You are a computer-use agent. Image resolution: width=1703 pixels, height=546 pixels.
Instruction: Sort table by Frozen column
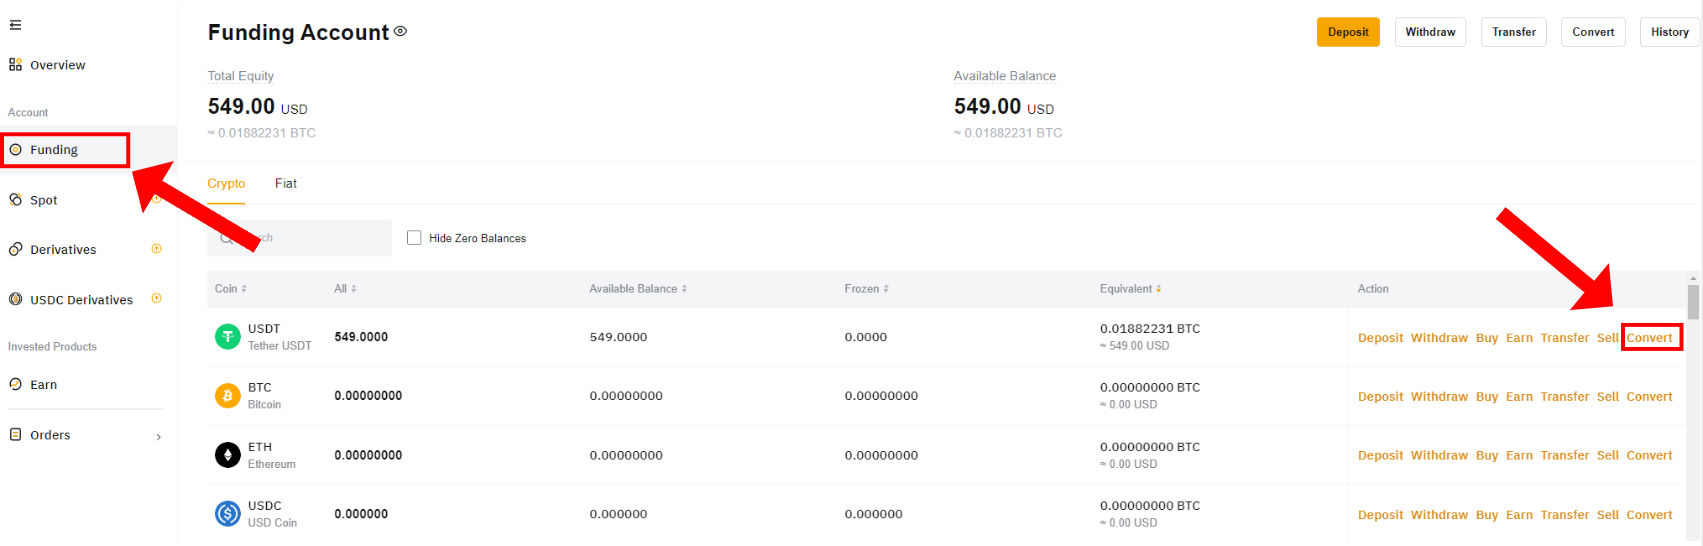click(x=867, y=289)
